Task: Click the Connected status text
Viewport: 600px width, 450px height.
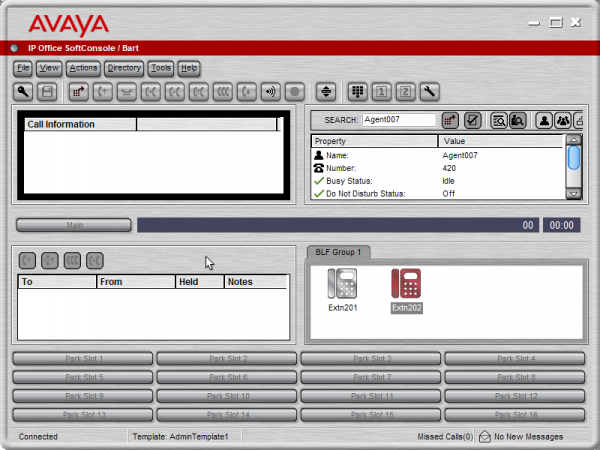Action: (38, 437)
